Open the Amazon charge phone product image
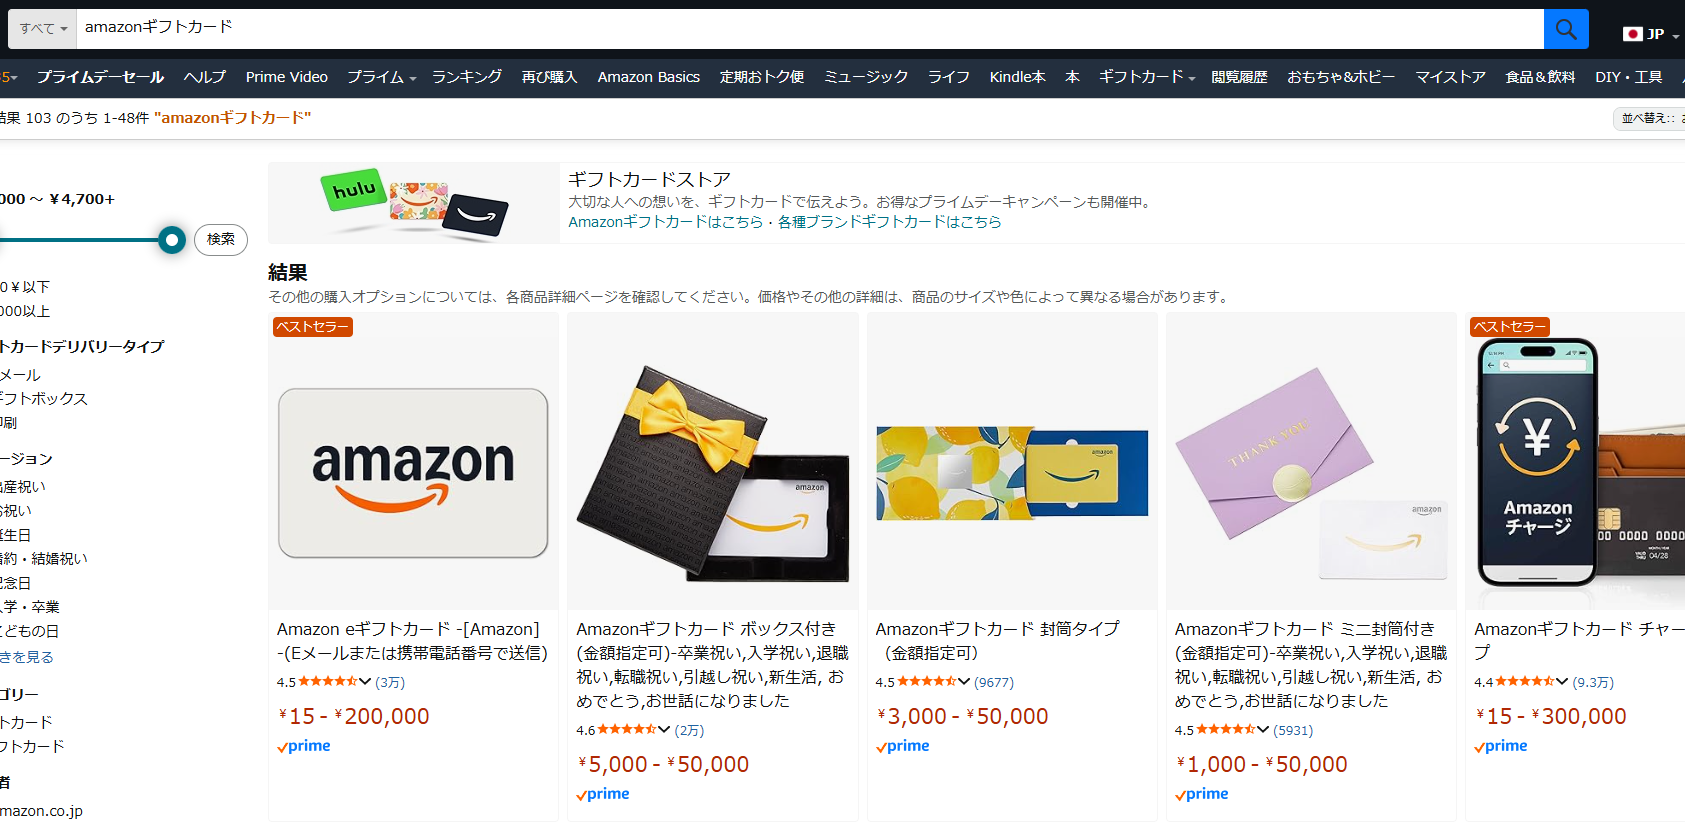The width and height of the screenshot is (1685, 827). (1576, 462)
